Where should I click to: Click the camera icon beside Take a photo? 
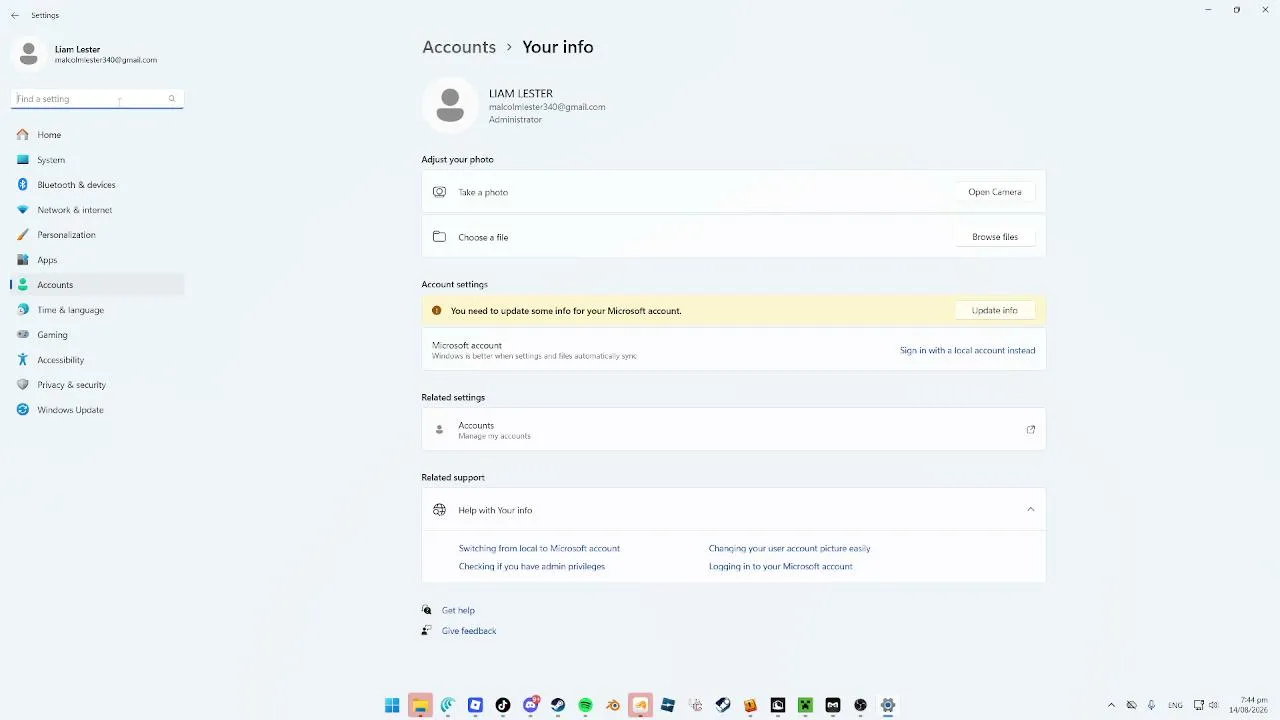pos(439,192)
